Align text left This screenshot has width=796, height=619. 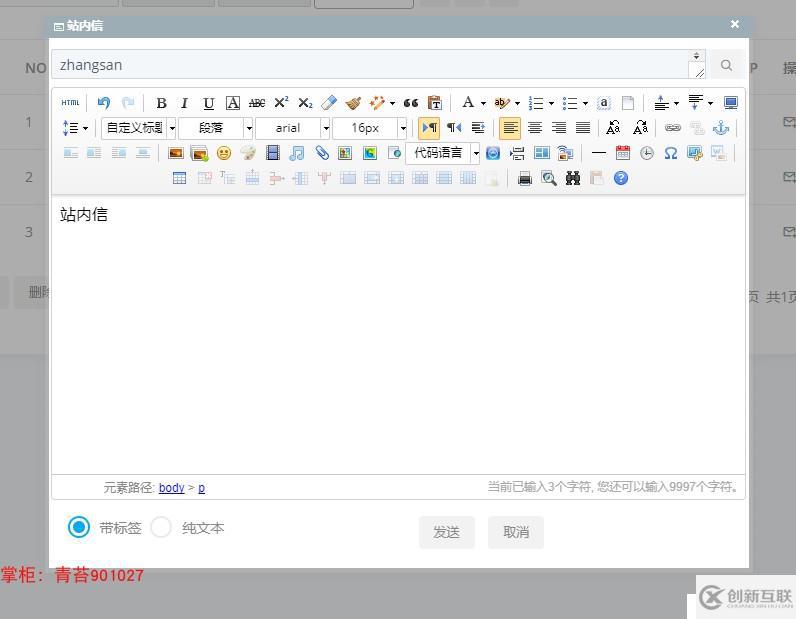[x=510, y=128]
